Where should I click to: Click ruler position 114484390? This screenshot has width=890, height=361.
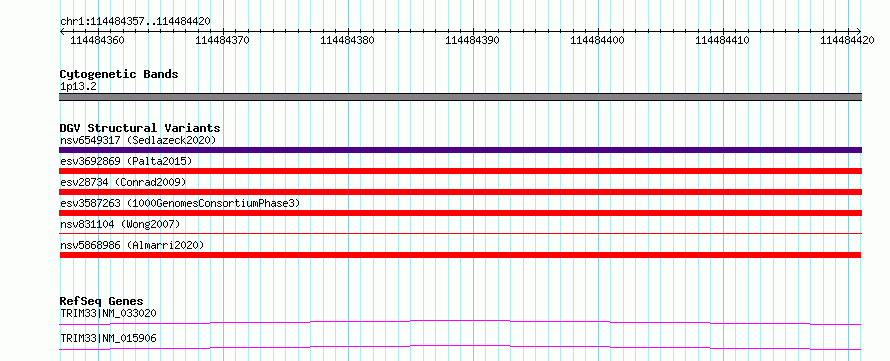(x=472, y=40)
